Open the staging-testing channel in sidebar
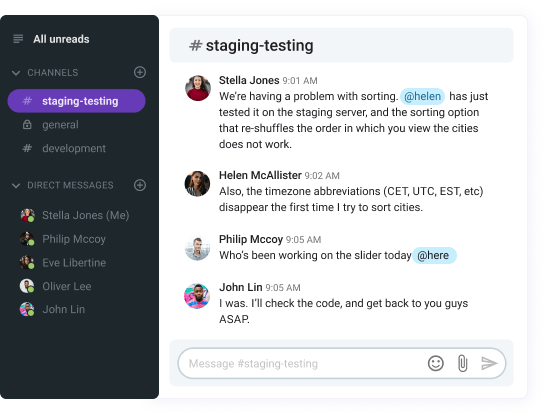 point(76,101)
